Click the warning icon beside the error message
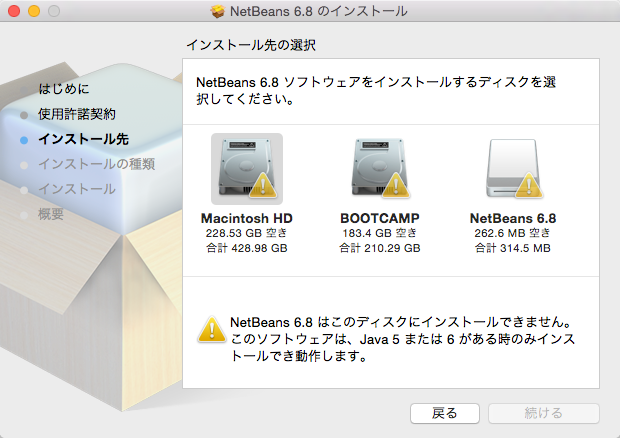 click(212, 329)
